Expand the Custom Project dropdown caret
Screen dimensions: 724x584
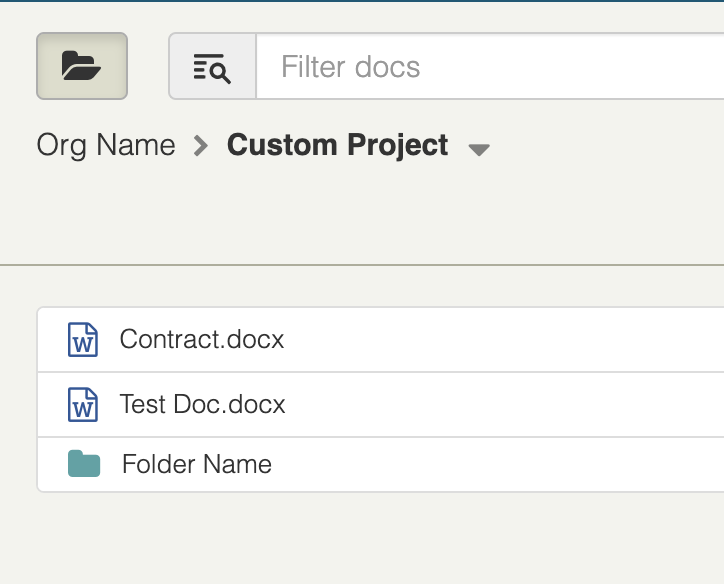[479, 150]
